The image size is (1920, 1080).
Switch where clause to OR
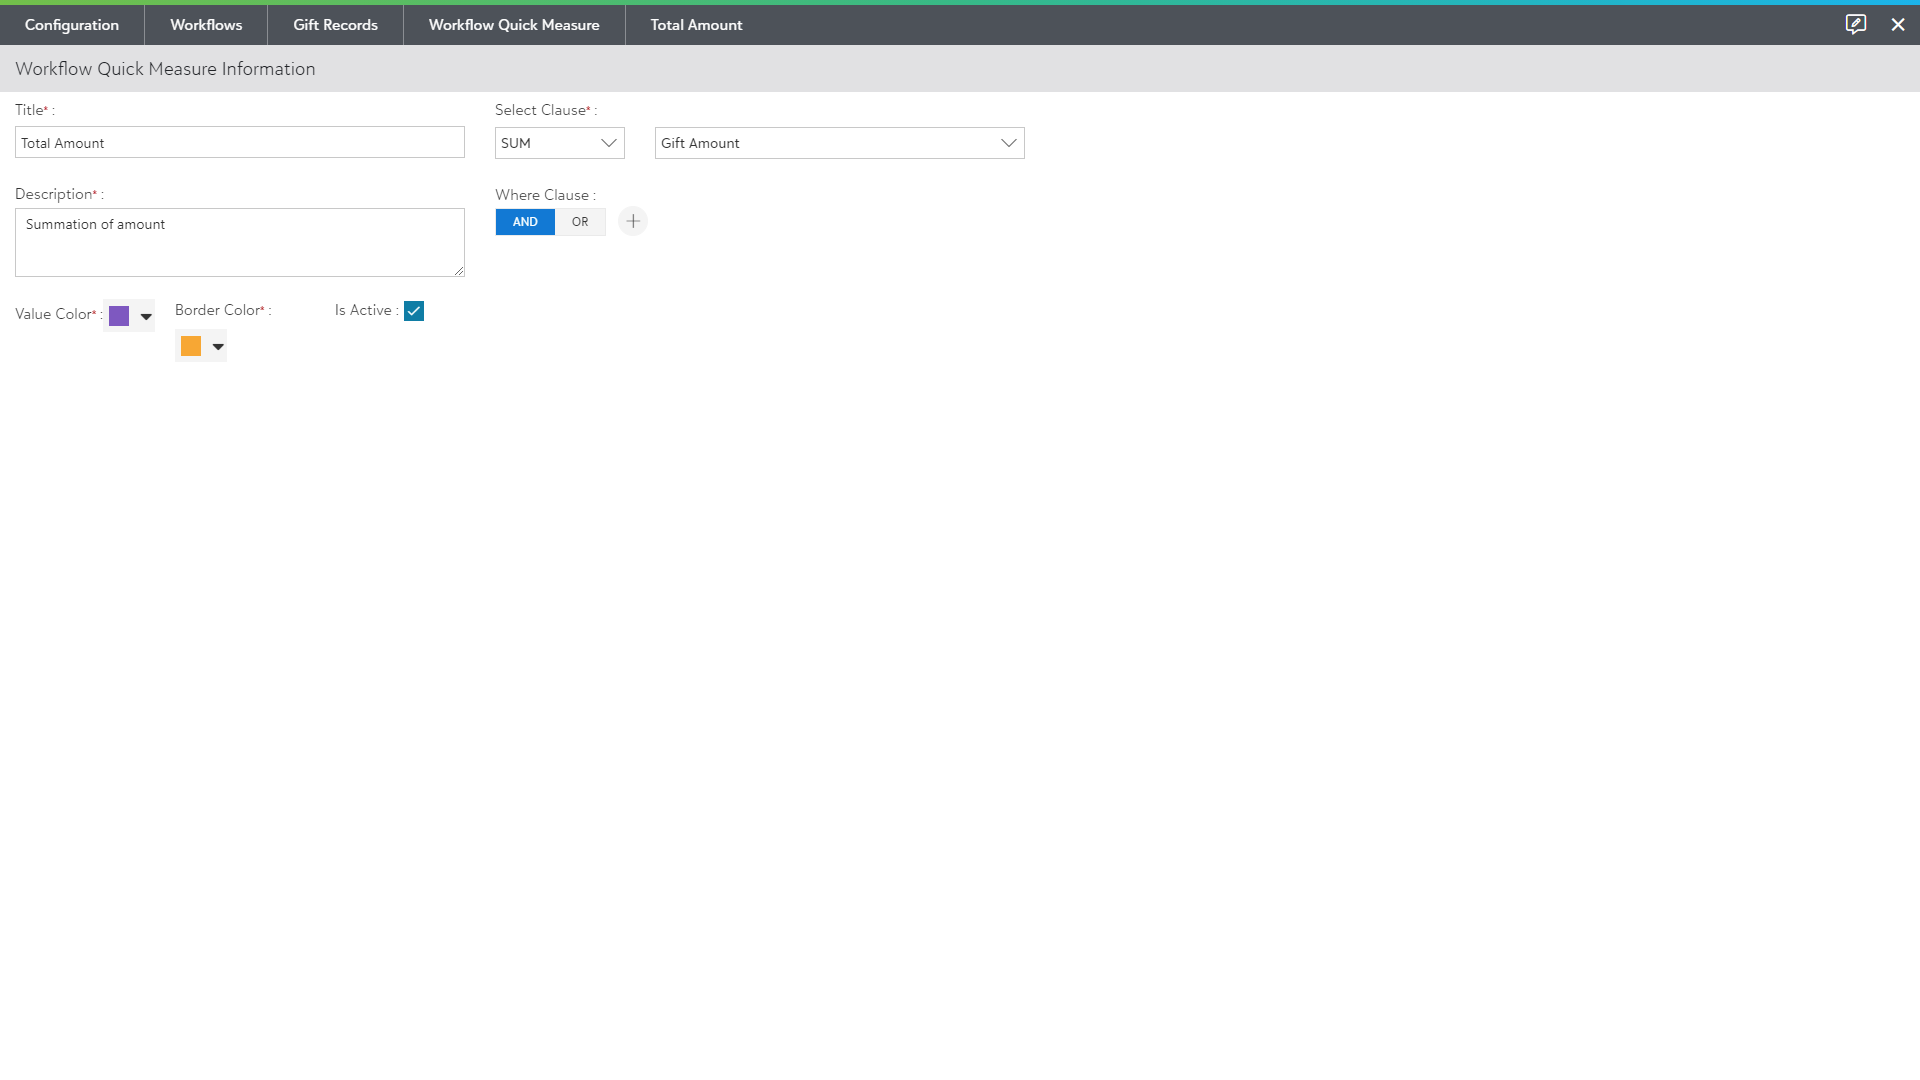click(x=580, y=222)
